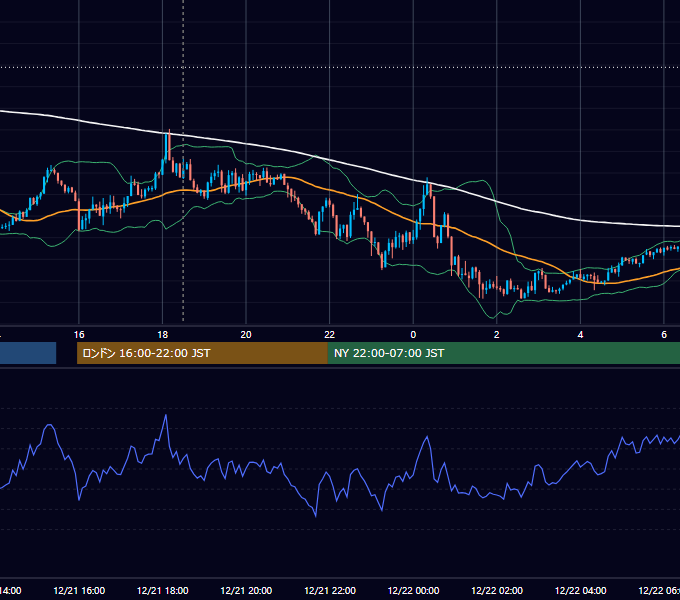Click the blue session bar left of ロンドン

pyautogui.click(x=28, y=353)
